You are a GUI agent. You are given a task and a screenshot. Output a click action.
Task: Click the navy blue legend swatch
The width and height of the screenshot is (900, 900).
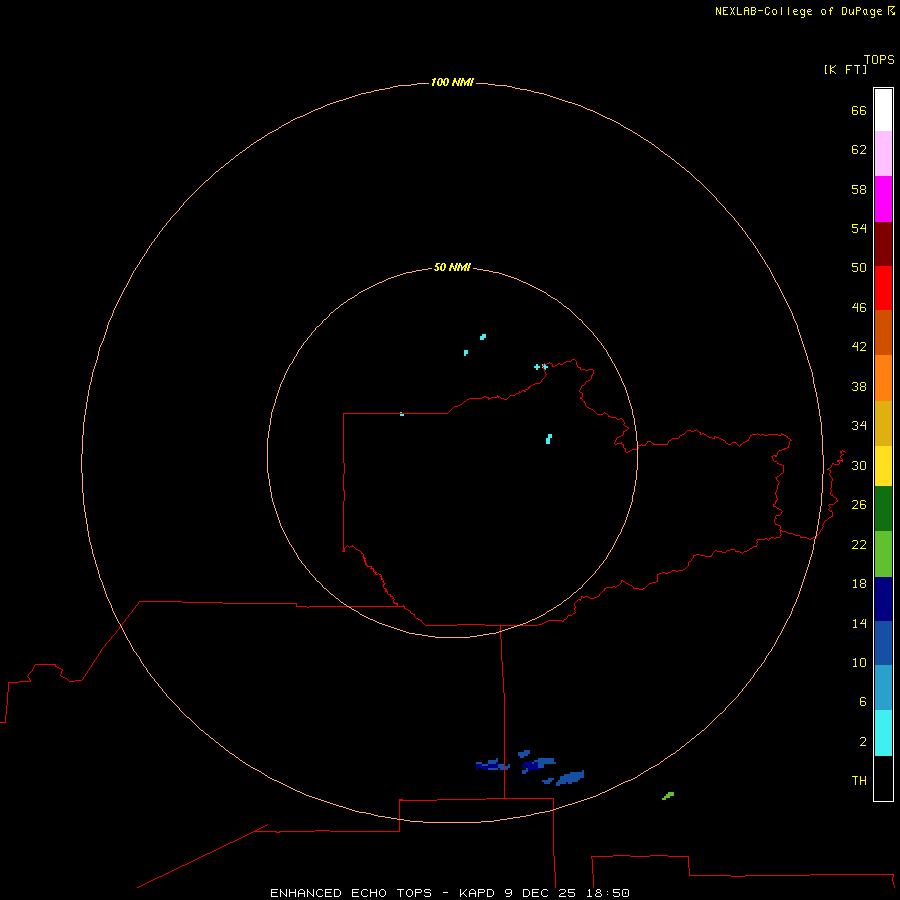coord(883,598)
